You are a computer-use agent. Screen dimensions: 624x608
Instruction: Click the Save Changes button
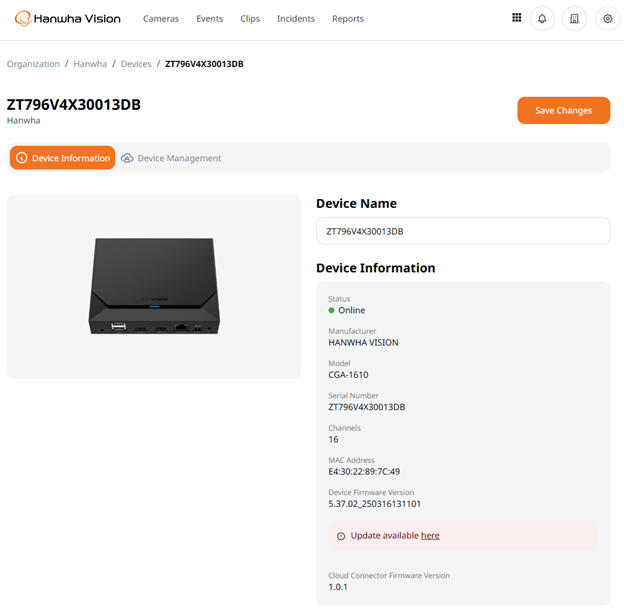564,110
